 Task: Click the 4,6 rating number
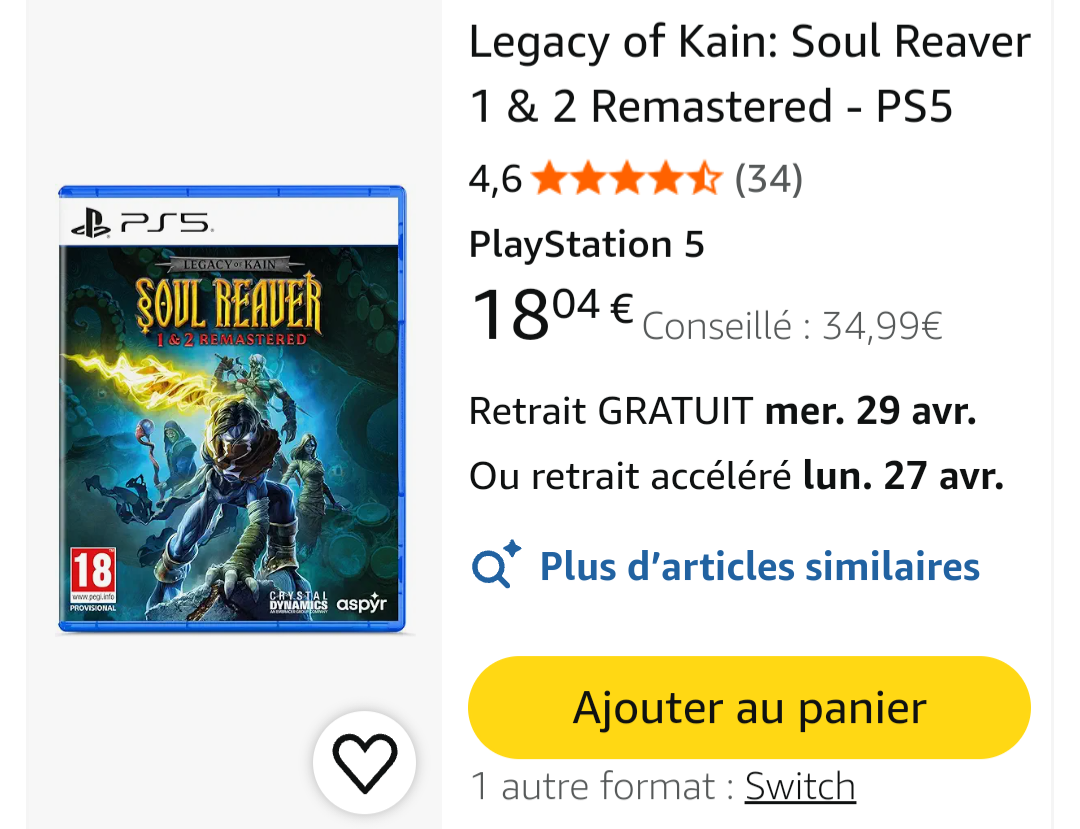(495, 179)
